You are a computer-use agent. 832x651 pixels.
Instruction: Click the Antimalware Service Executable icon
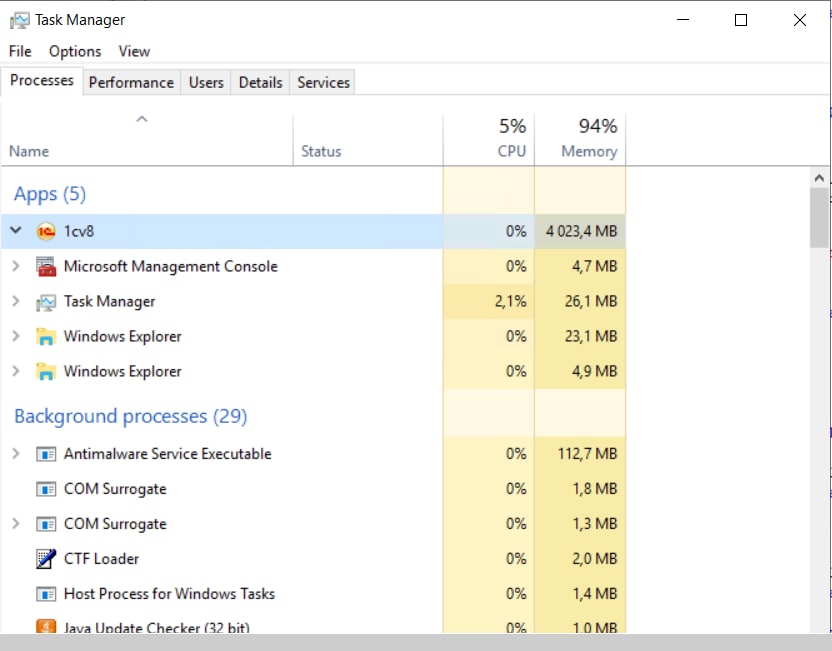tap(46, 454)
